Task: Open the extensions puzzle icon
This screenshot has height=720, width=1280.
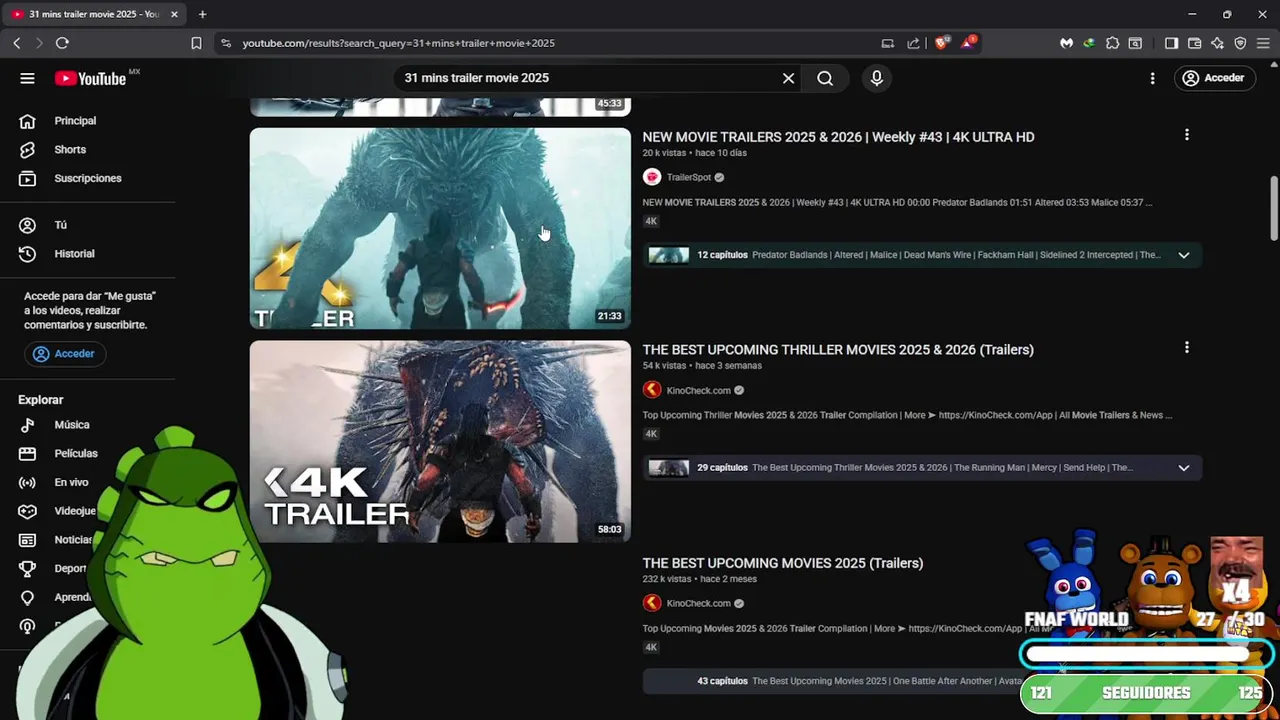Action: click(x=1112, y=43)
